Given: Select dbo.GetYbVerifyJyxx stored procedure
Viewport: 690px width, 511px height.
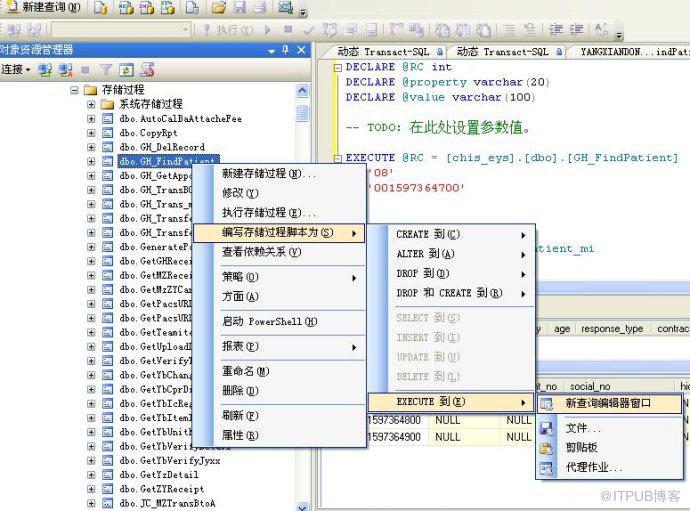Looking at the screenshot, I should 169,461.
